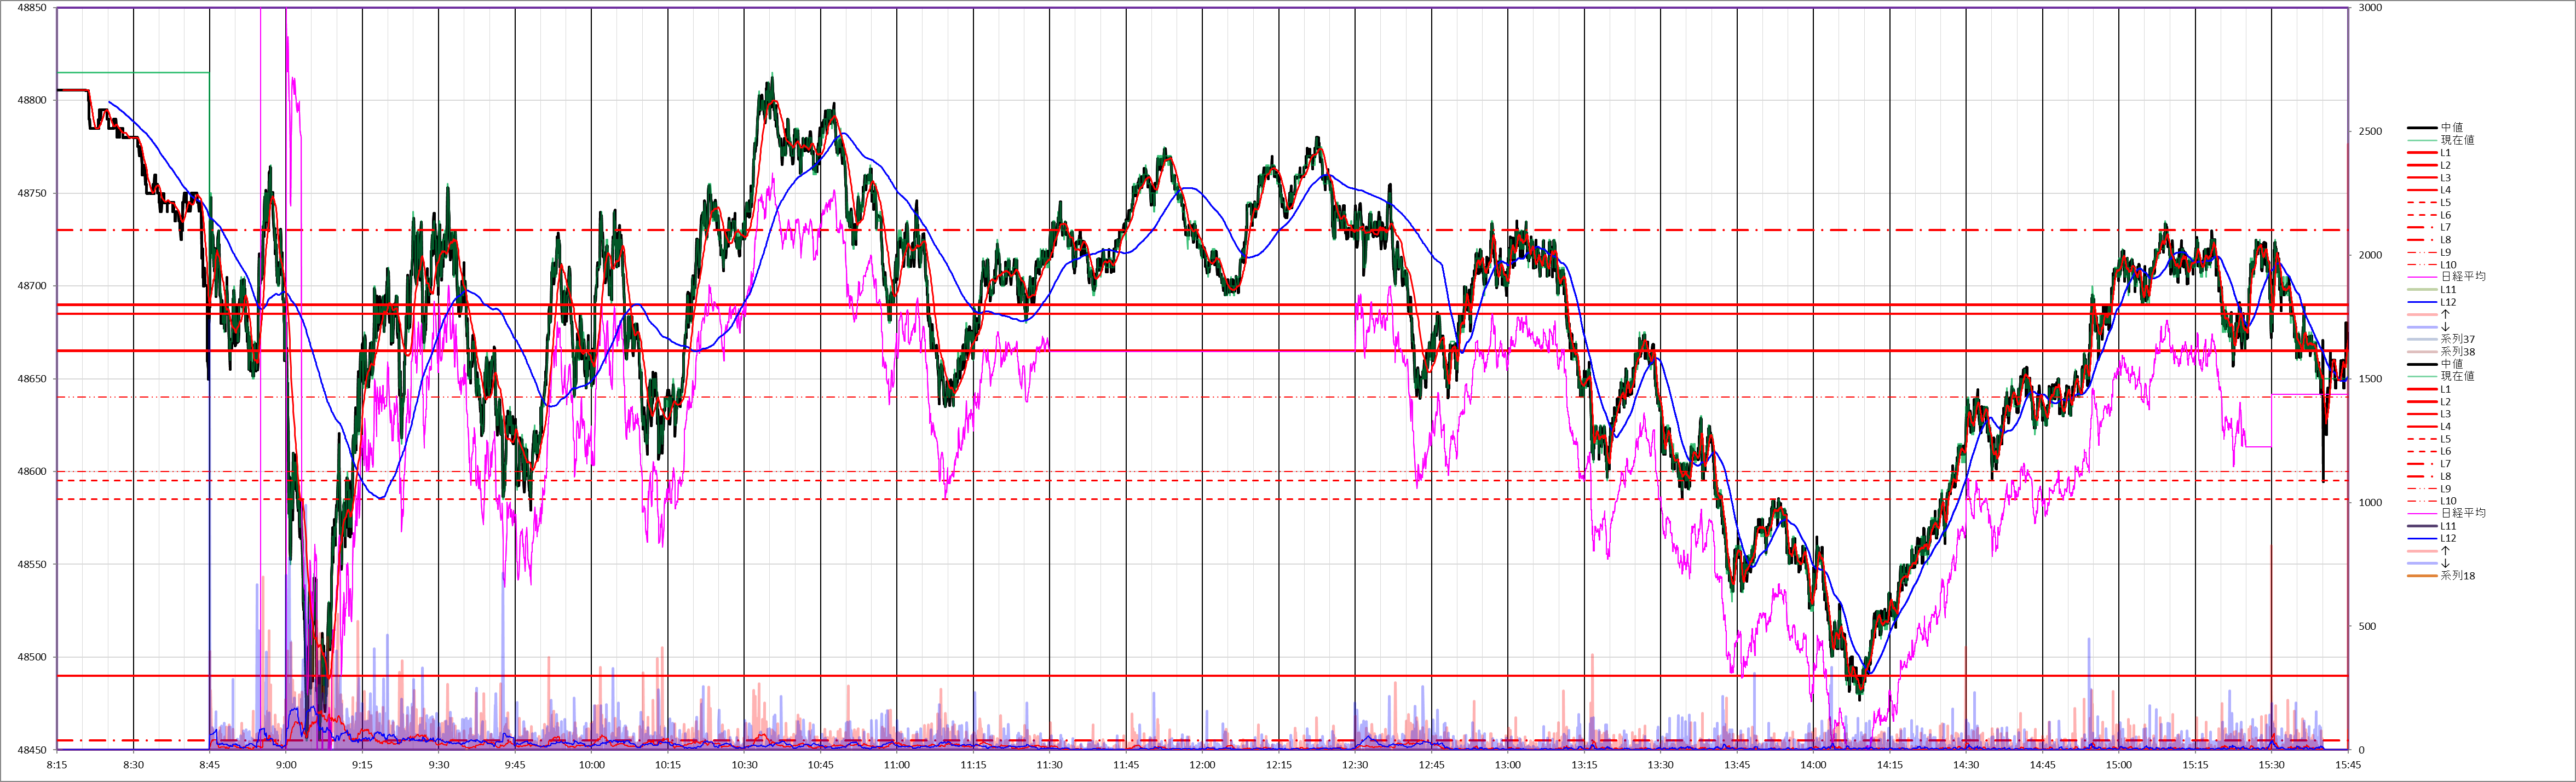Select the 9:00 time axis label
The image size is (2576, 782).
pyautogui.click(x=286, y=765)
